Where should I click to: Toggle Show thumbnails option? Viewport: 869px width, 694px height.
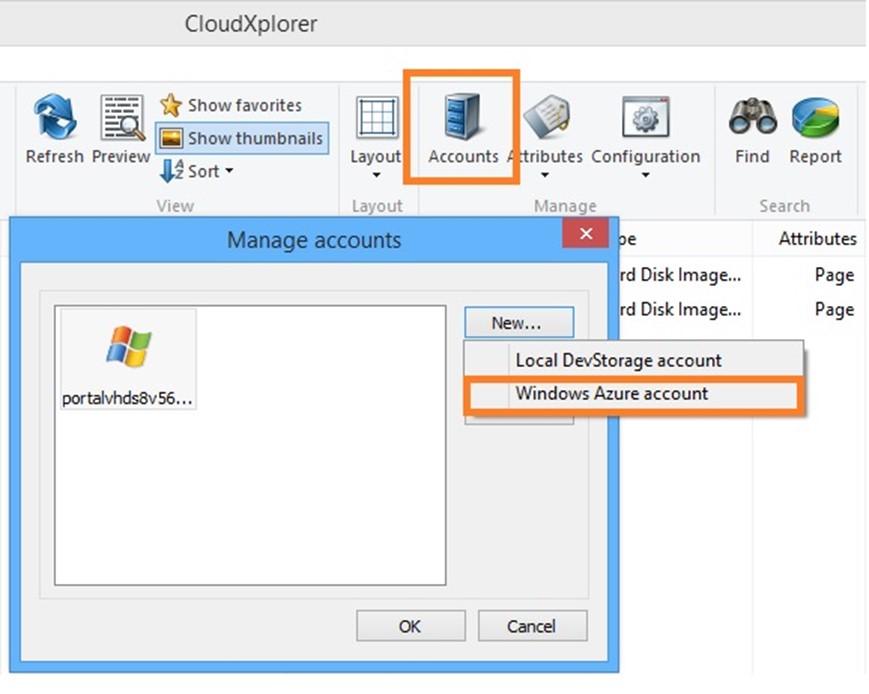click(242, 138)
